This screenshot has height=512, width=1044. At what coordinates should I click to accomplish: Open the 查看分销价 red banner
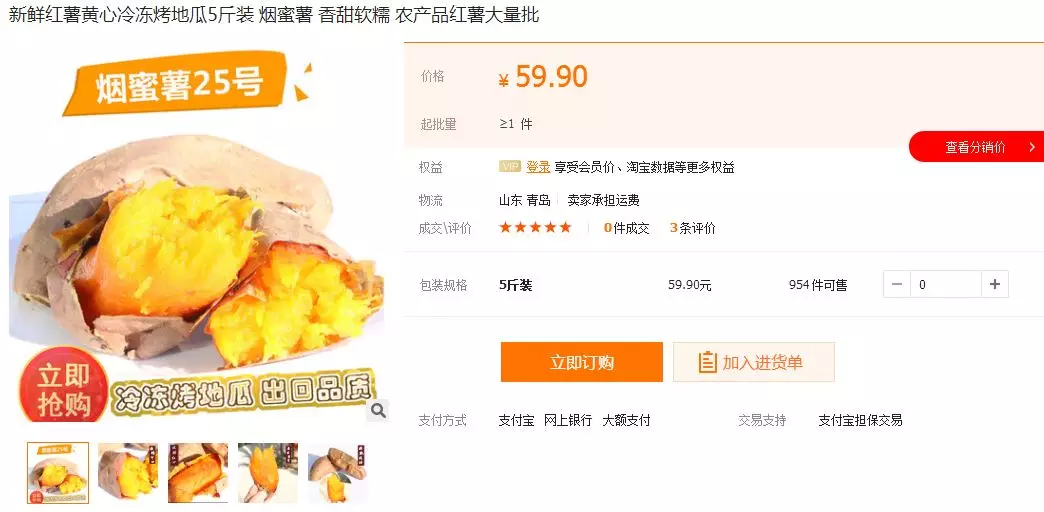click(977, 147)
